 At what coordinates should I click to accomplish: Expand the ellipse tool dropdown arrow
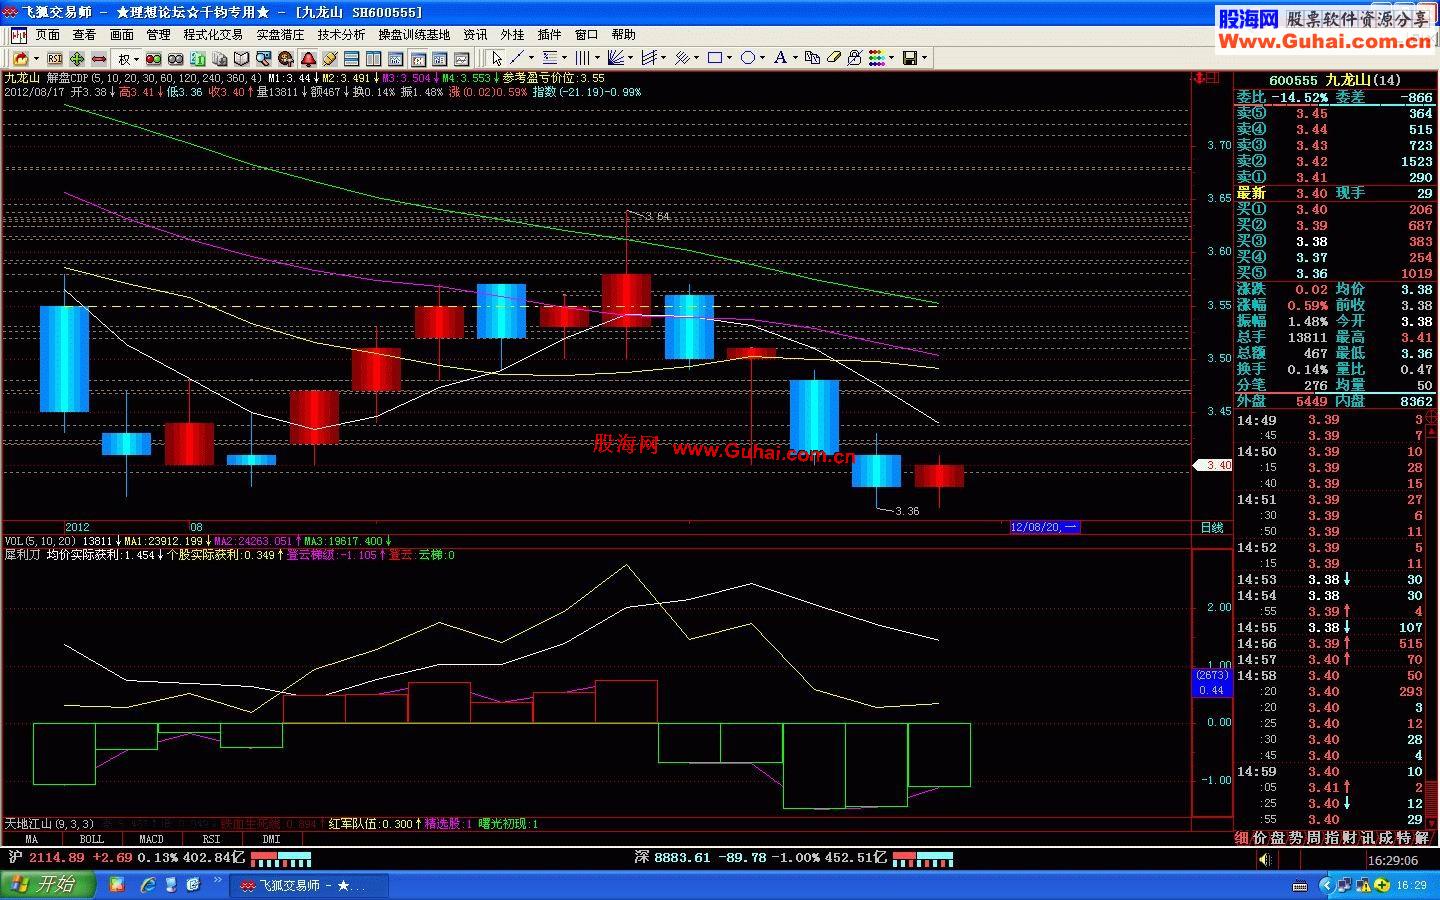coord(762,59)
